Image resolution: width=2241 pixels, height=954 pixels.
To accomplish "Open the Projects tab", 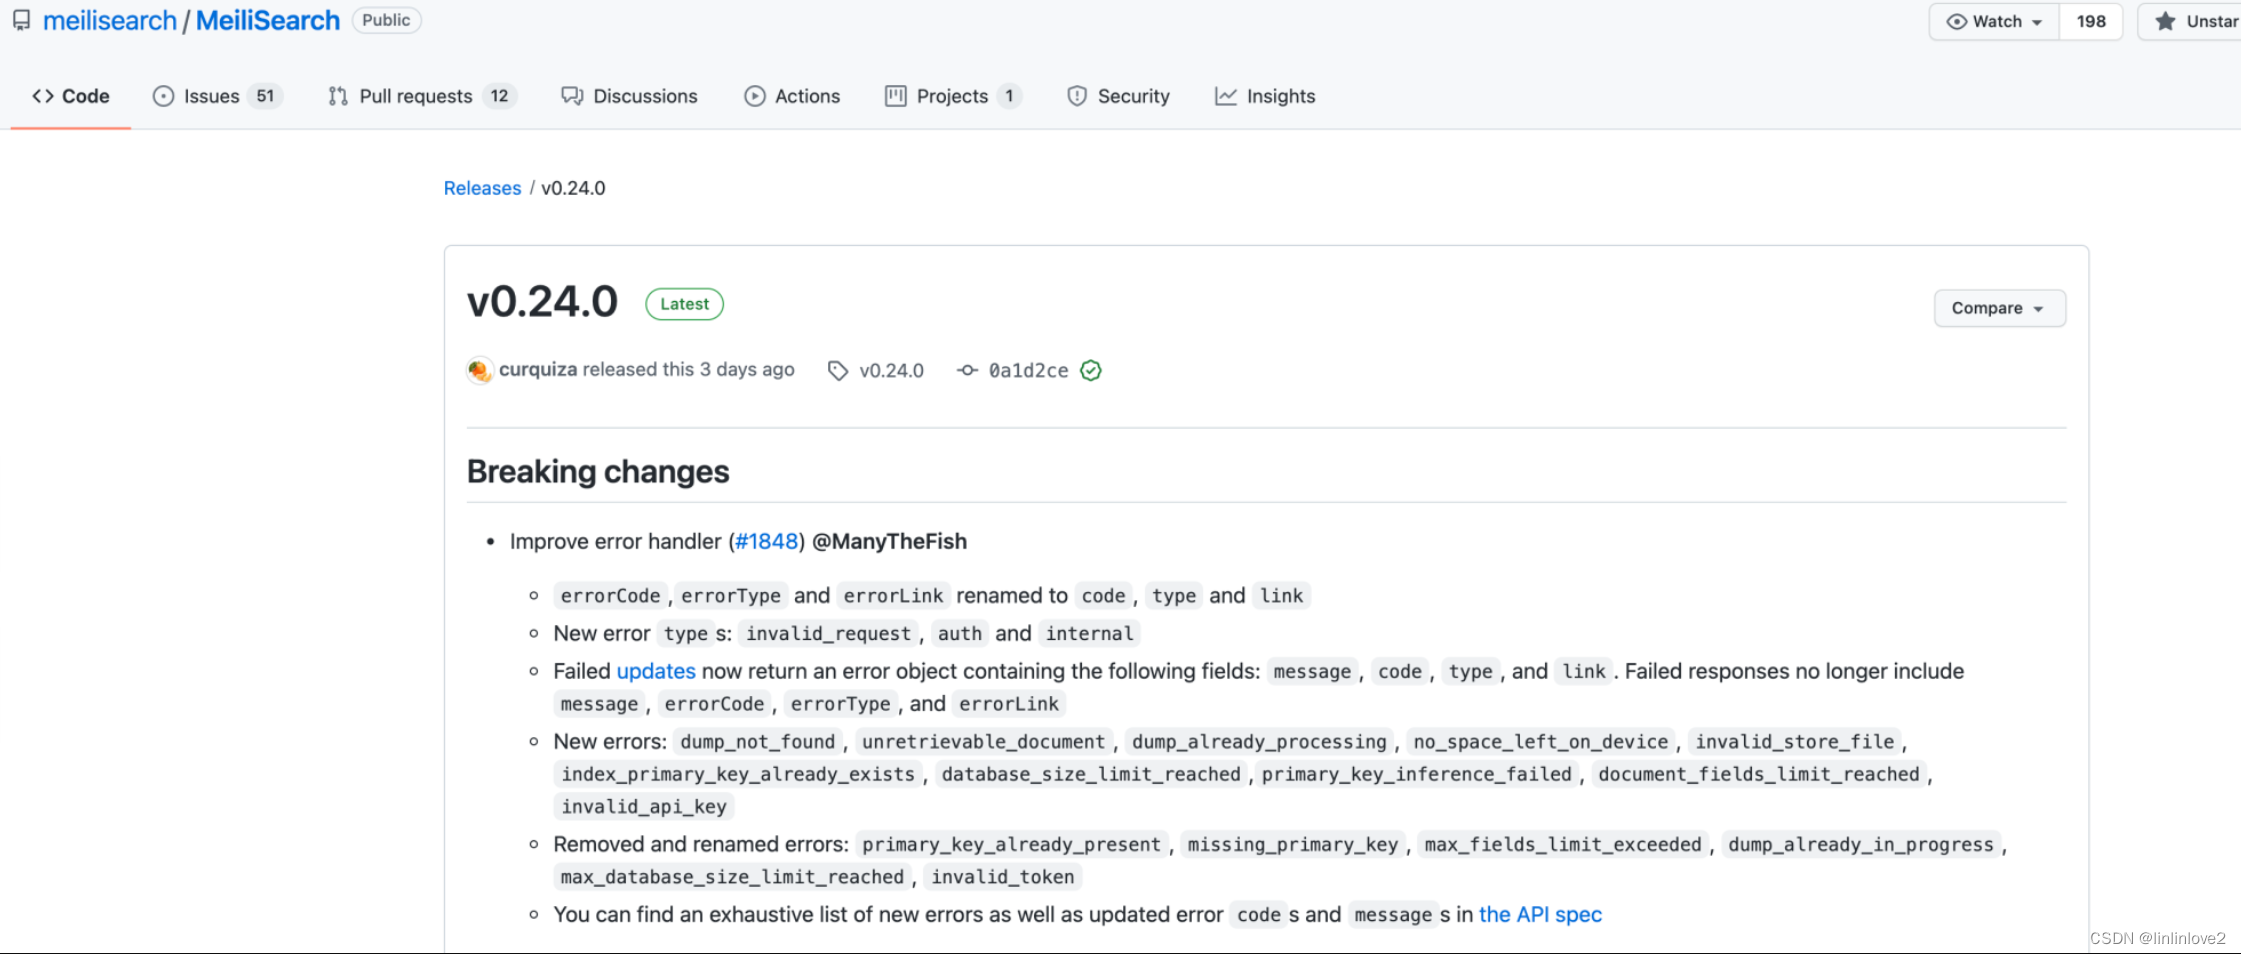I will tap(953, 96).
